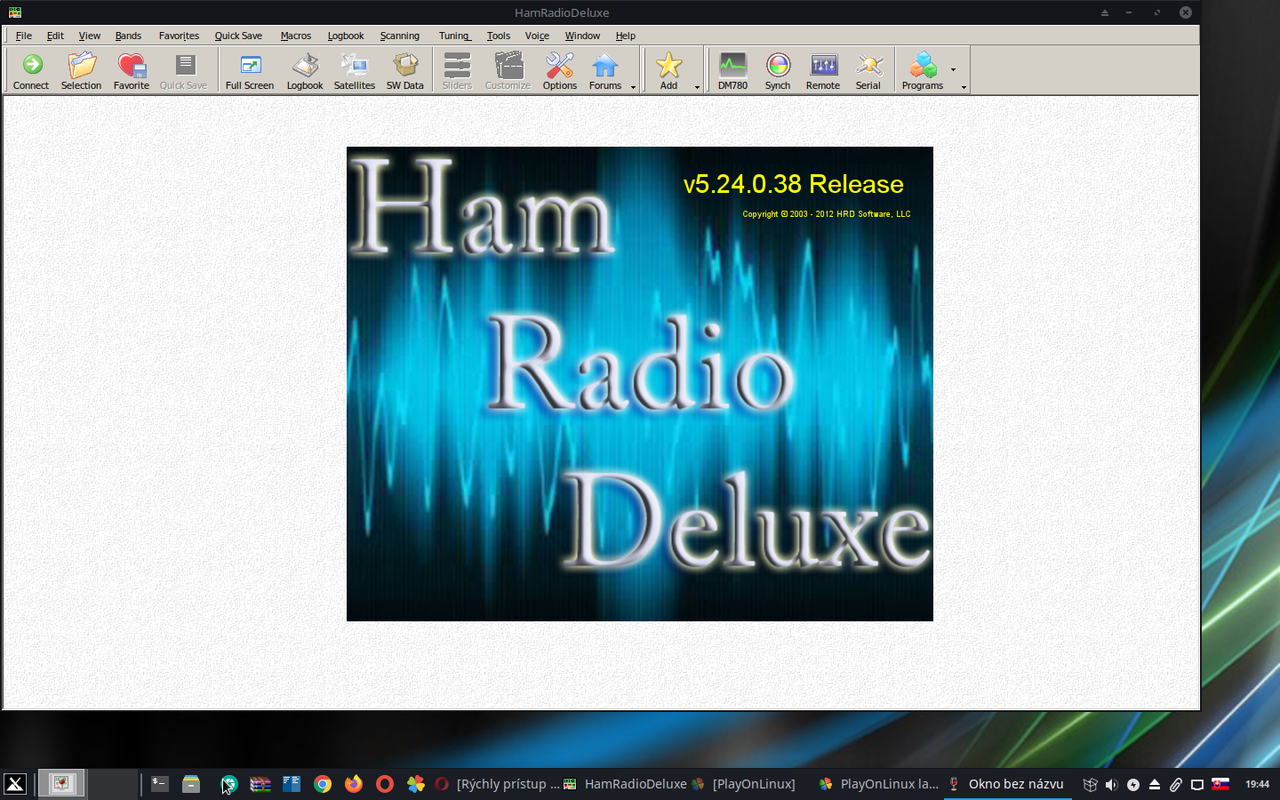1280x800 pixels.
Task: Open the Window menu
Action: click(582, 36)
